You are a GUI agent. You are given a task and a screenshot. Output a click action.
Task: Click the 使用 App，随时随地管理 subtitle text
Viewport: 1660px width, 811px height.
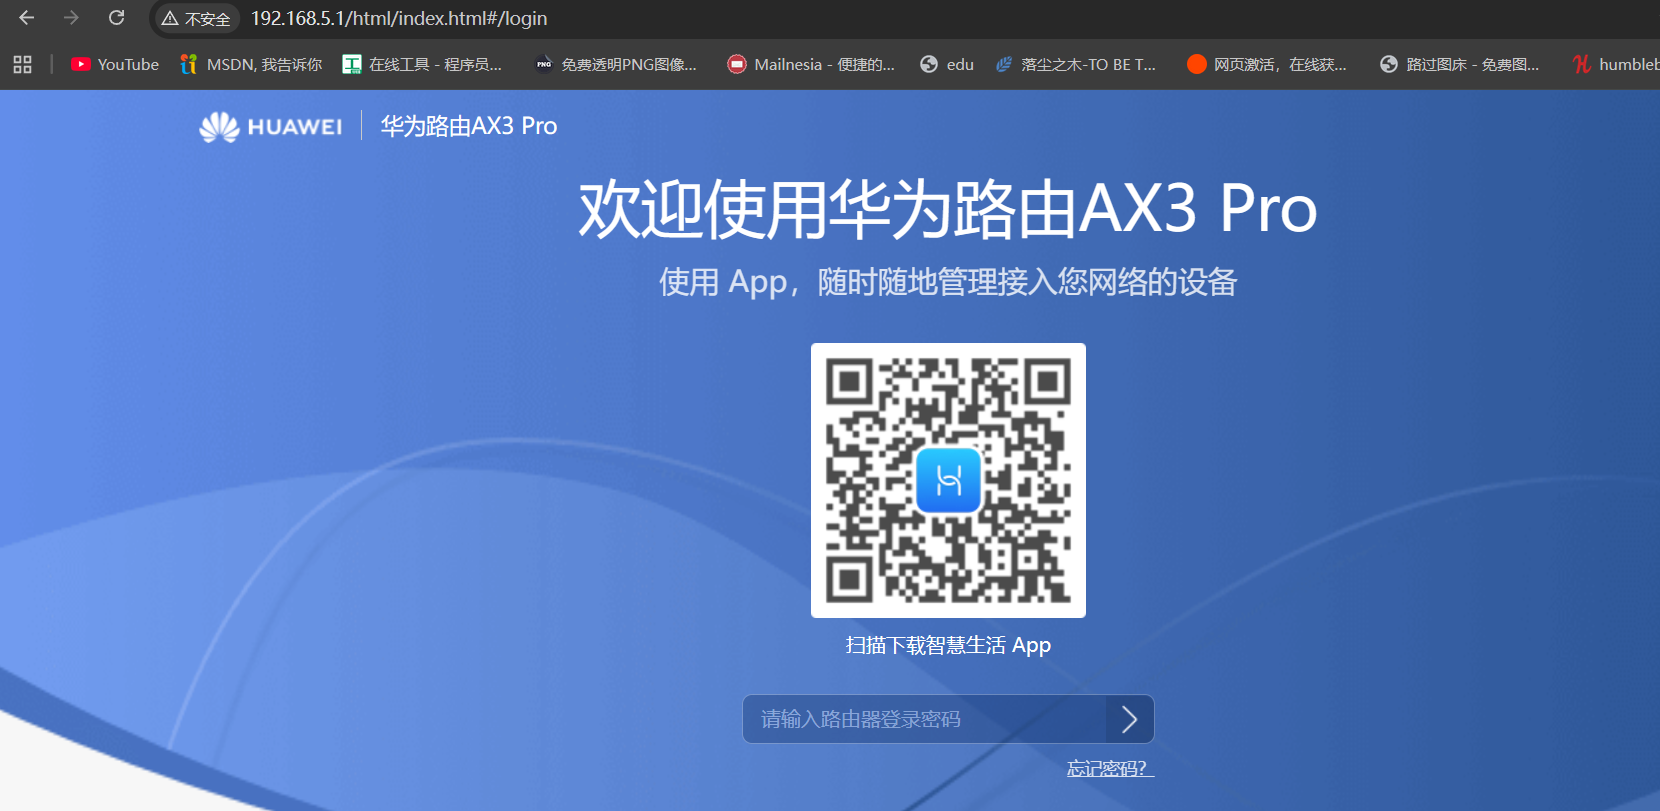pyautogui.click(x=948, y=282)
